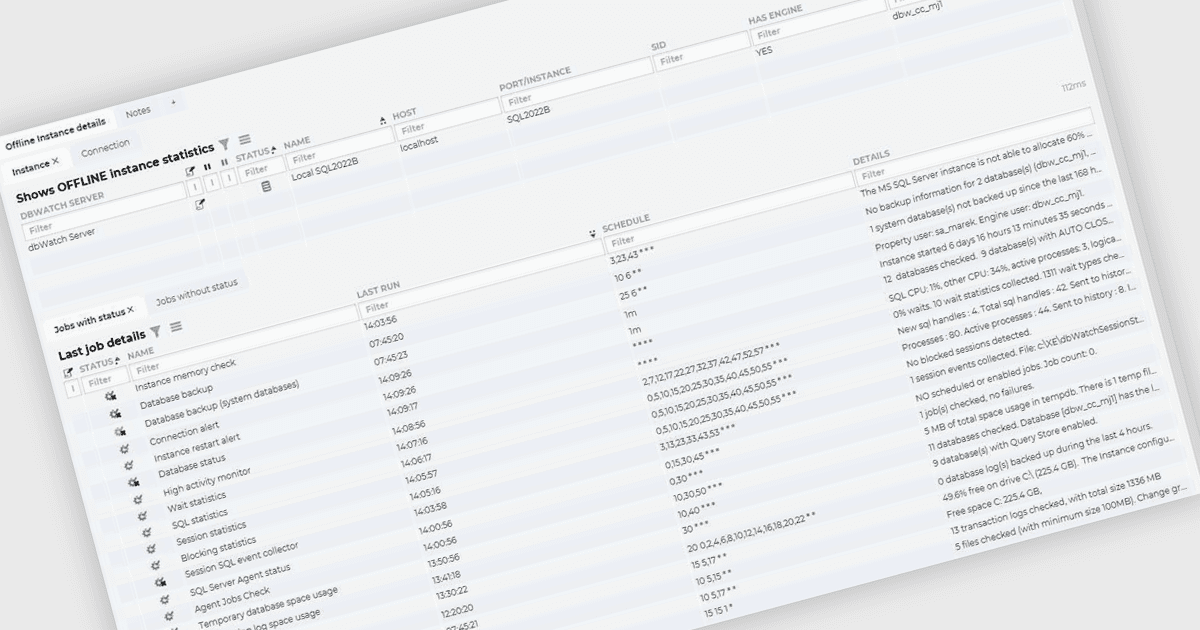Close the Instance tab

(x=56, y=161)
